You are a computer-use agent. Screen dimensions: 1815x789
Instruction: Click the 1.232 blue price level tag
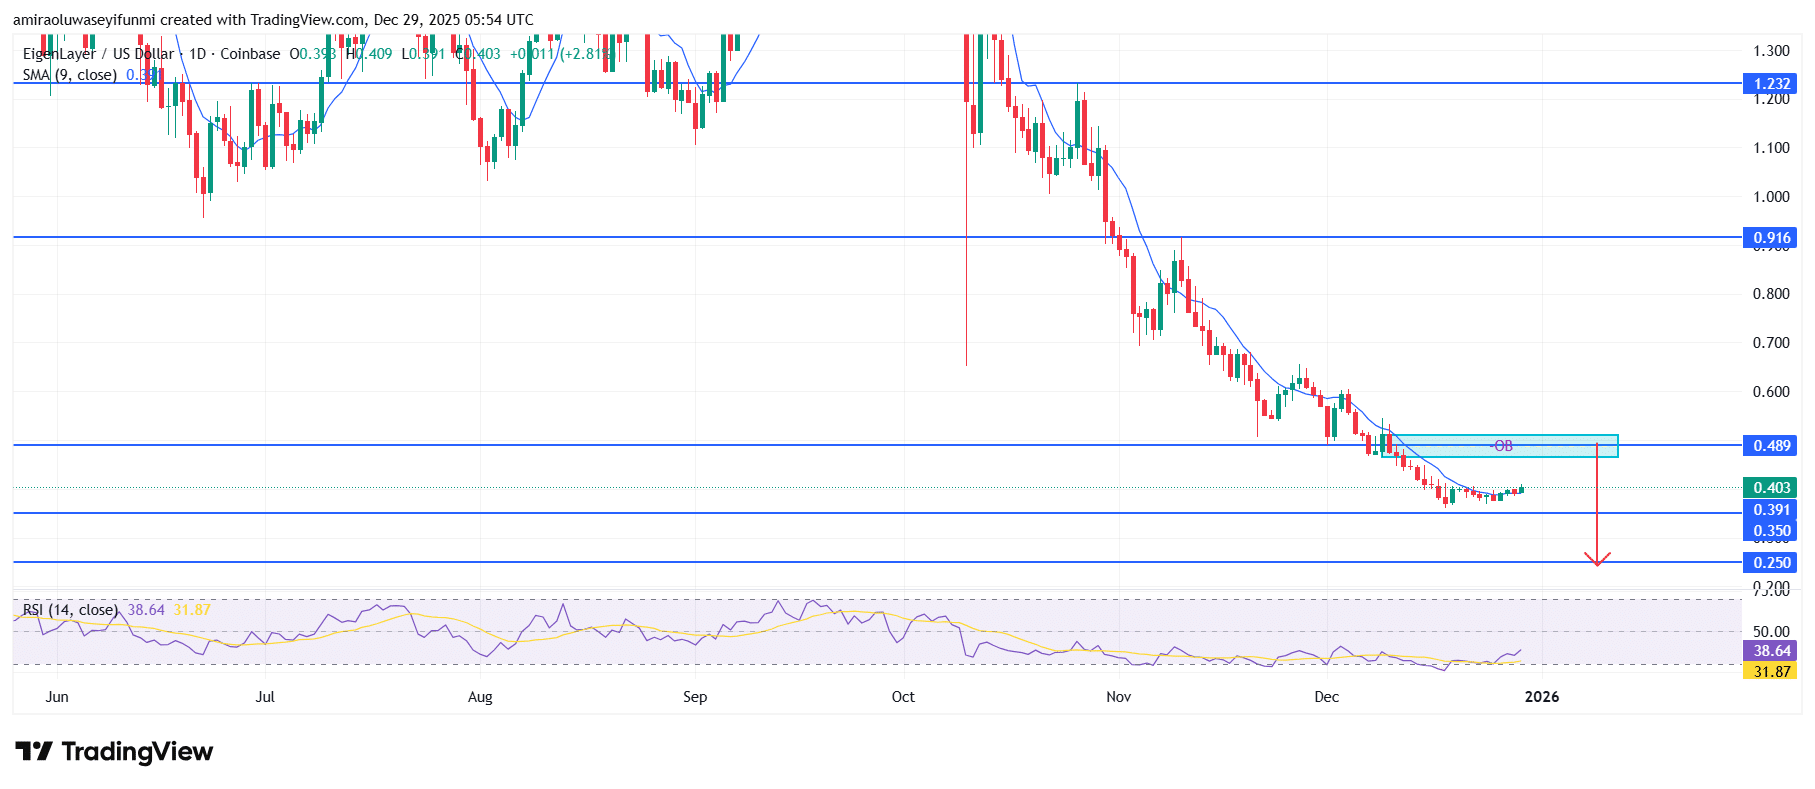pos(1770,84)
